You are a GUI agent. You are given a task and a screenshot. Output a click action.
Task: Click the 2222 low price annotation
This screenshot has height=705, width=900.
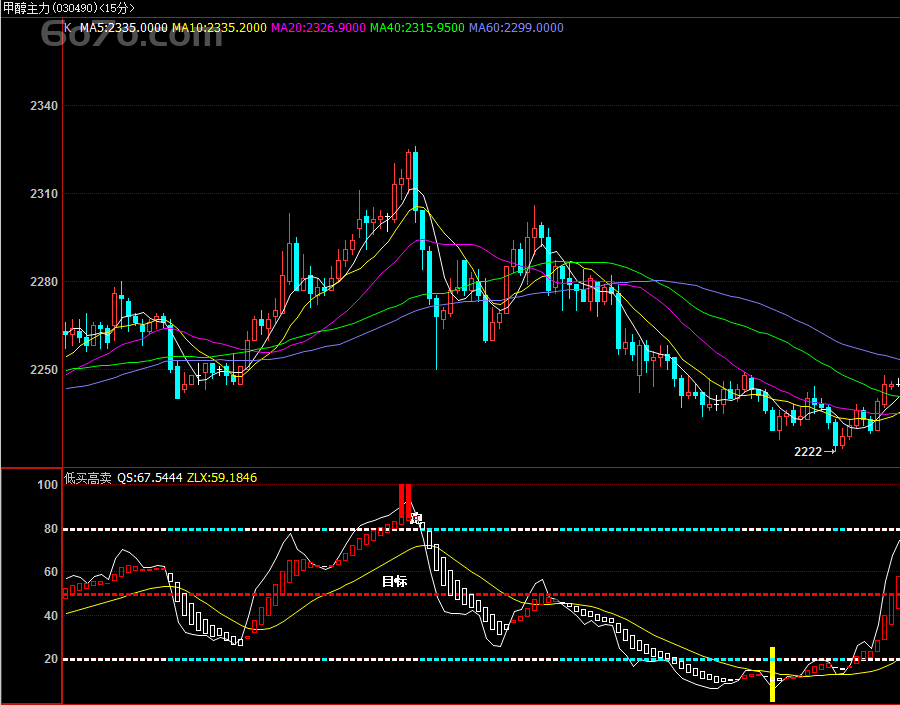point(808,452)
